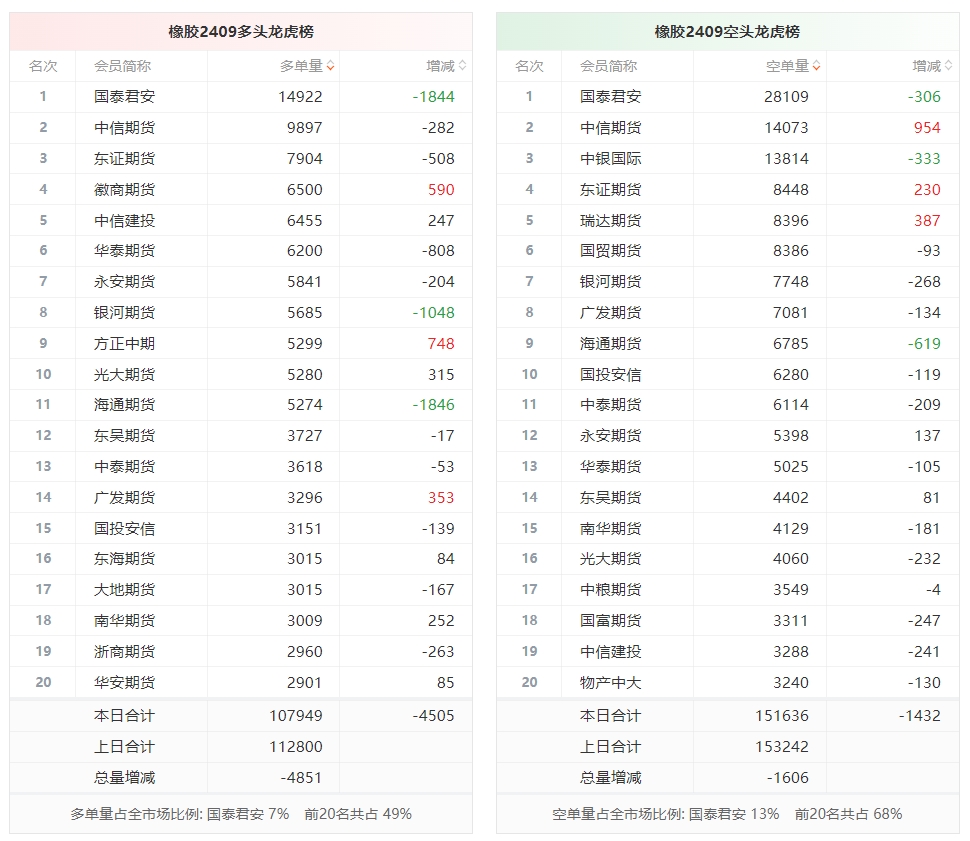Click long position value 14922
Screen dimensions: 970x841
tap(300, 97)
